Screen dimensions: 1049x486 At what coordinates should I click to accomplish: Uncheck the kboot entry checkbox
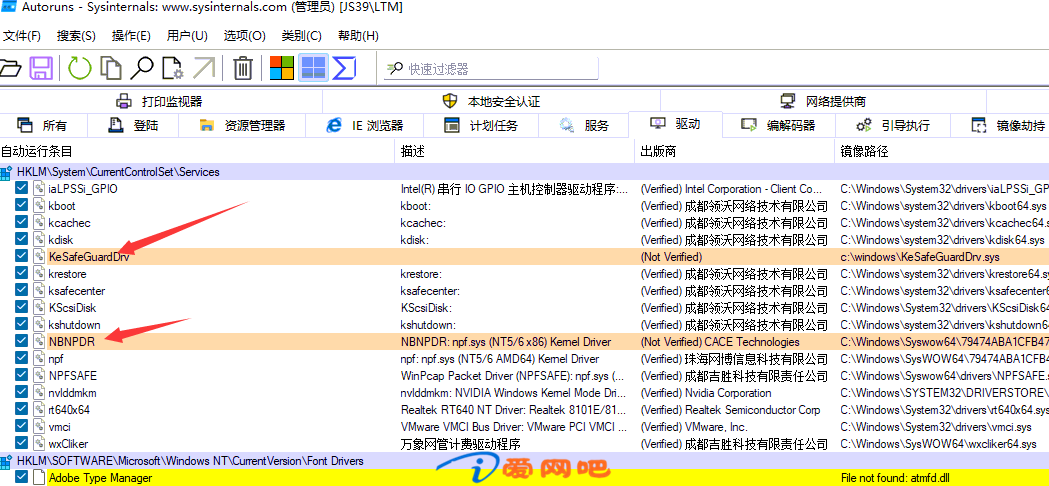[x=21, y=206]
